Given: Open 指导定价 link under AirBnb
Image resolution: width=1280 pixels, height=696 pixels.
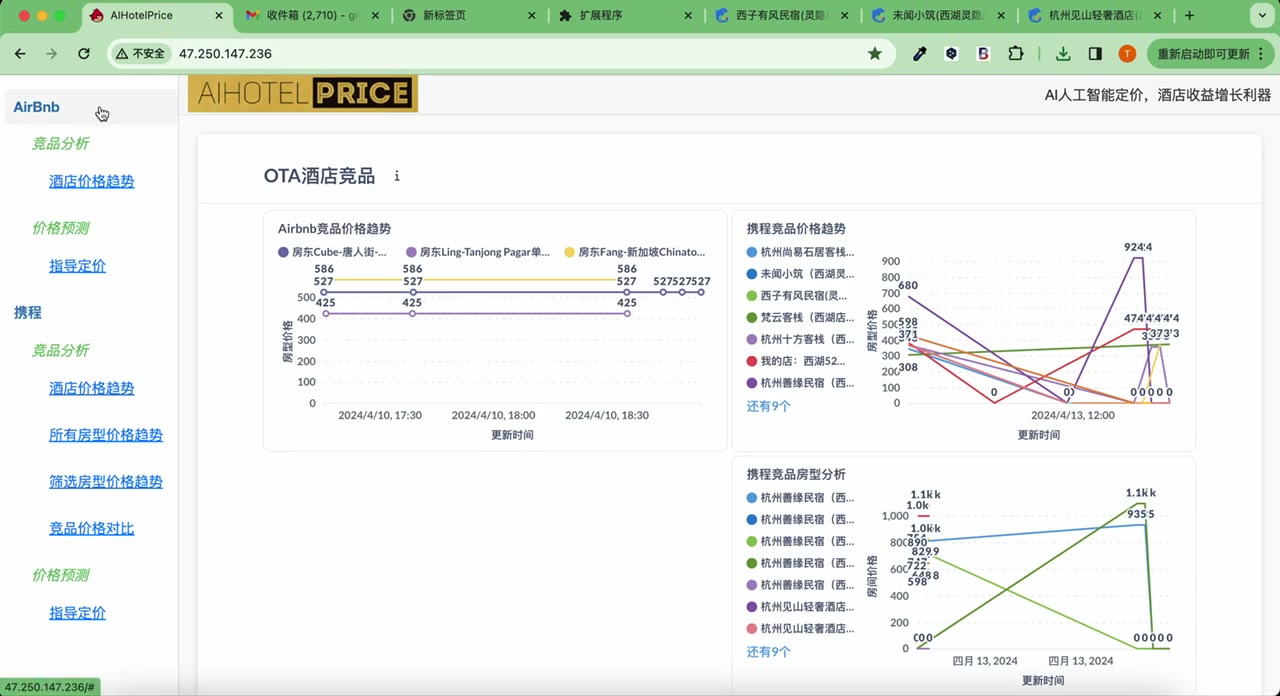Looking at the screenshot, I should coord(78,267).
